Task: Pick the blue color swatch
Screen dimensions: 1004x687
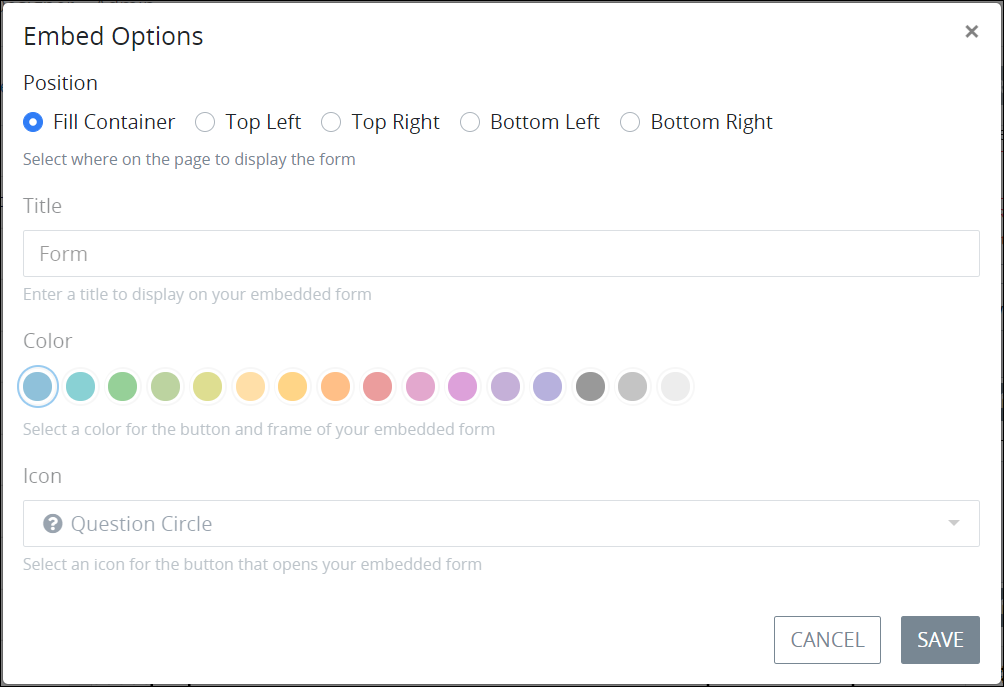Action: tap(38, 387)
